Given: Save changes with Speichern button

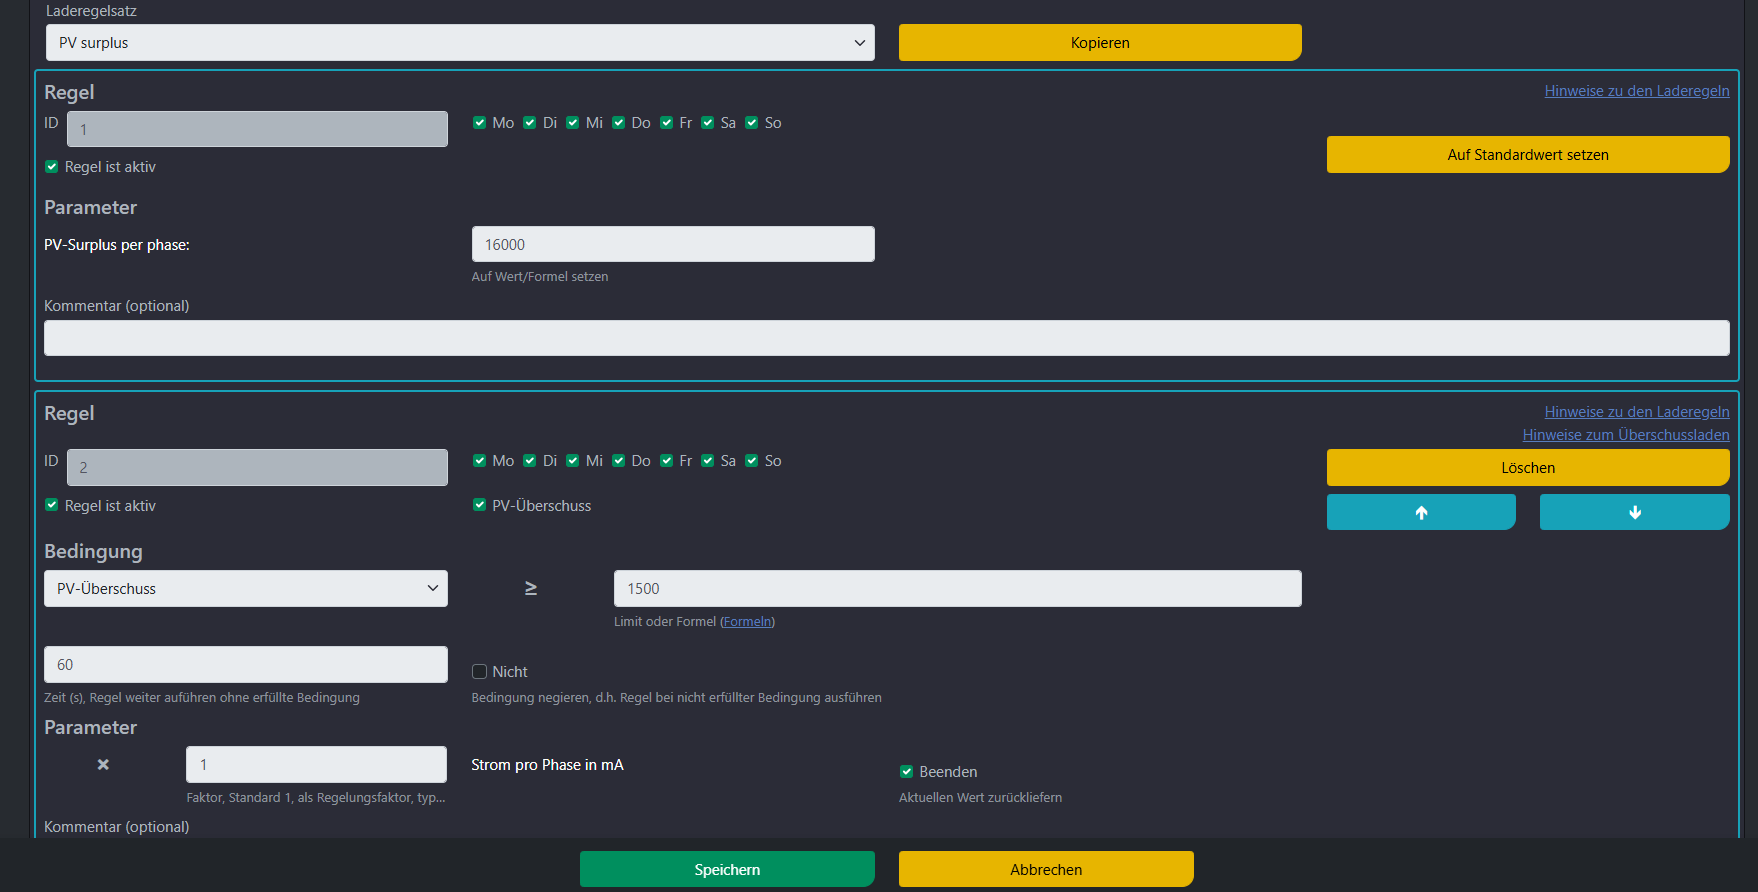Looking at the screenshot, I should tap(727, 870).
